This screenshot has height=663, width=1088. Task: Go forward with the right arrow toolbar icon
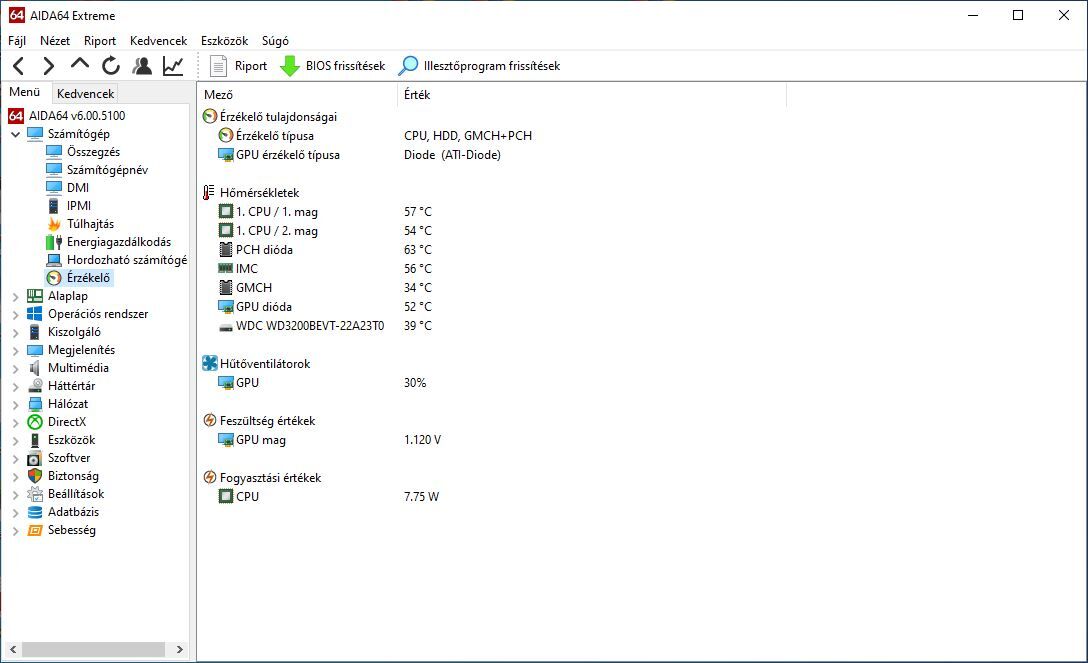(x=48, y=66)
